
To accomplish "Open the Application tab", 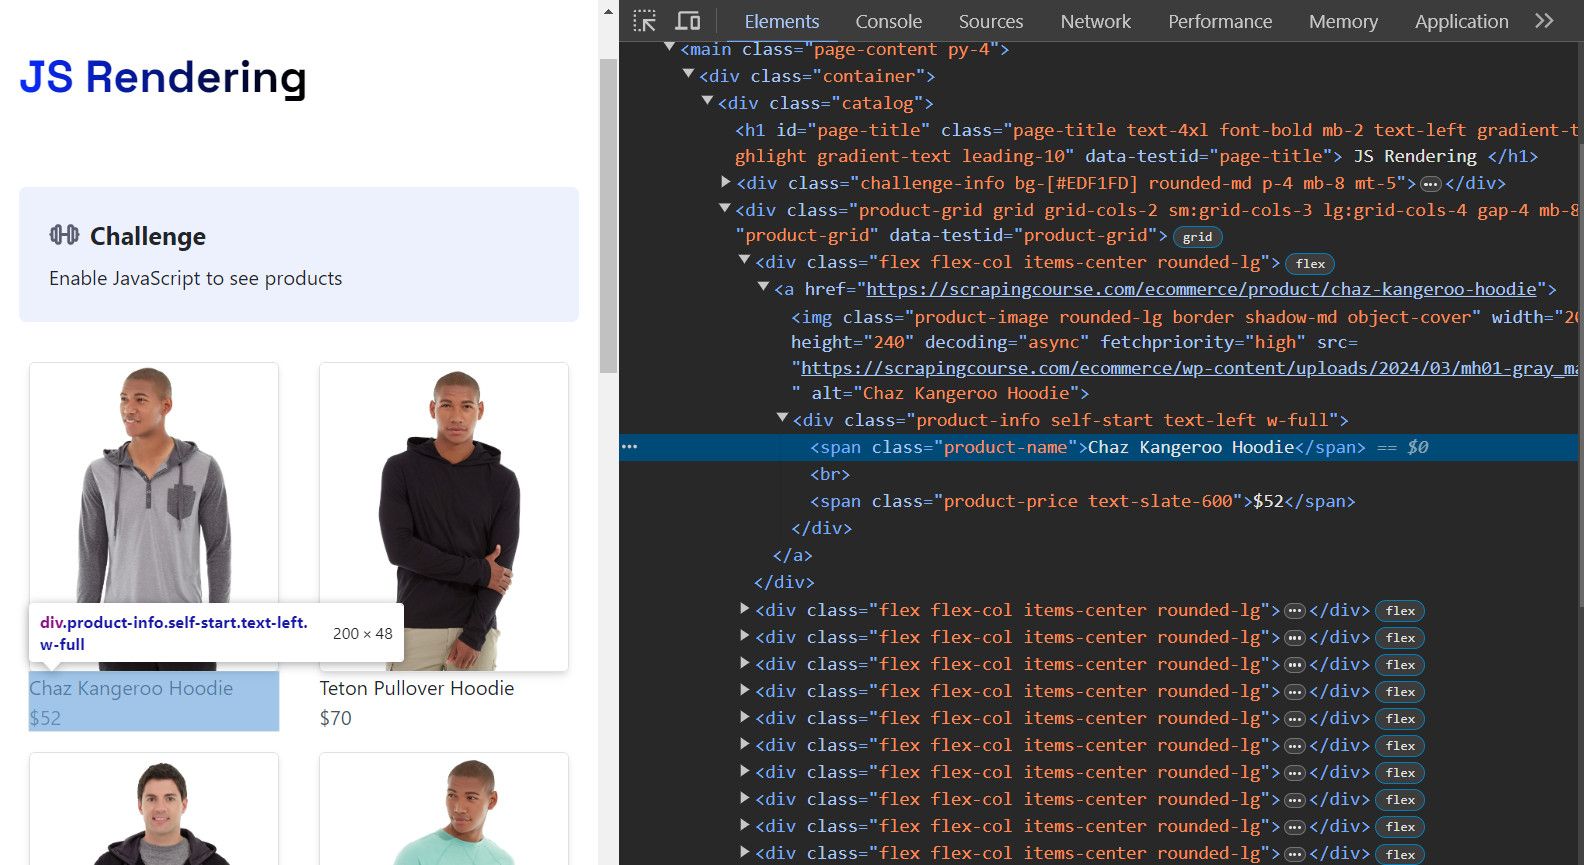I will click(x=1461, y=21).
